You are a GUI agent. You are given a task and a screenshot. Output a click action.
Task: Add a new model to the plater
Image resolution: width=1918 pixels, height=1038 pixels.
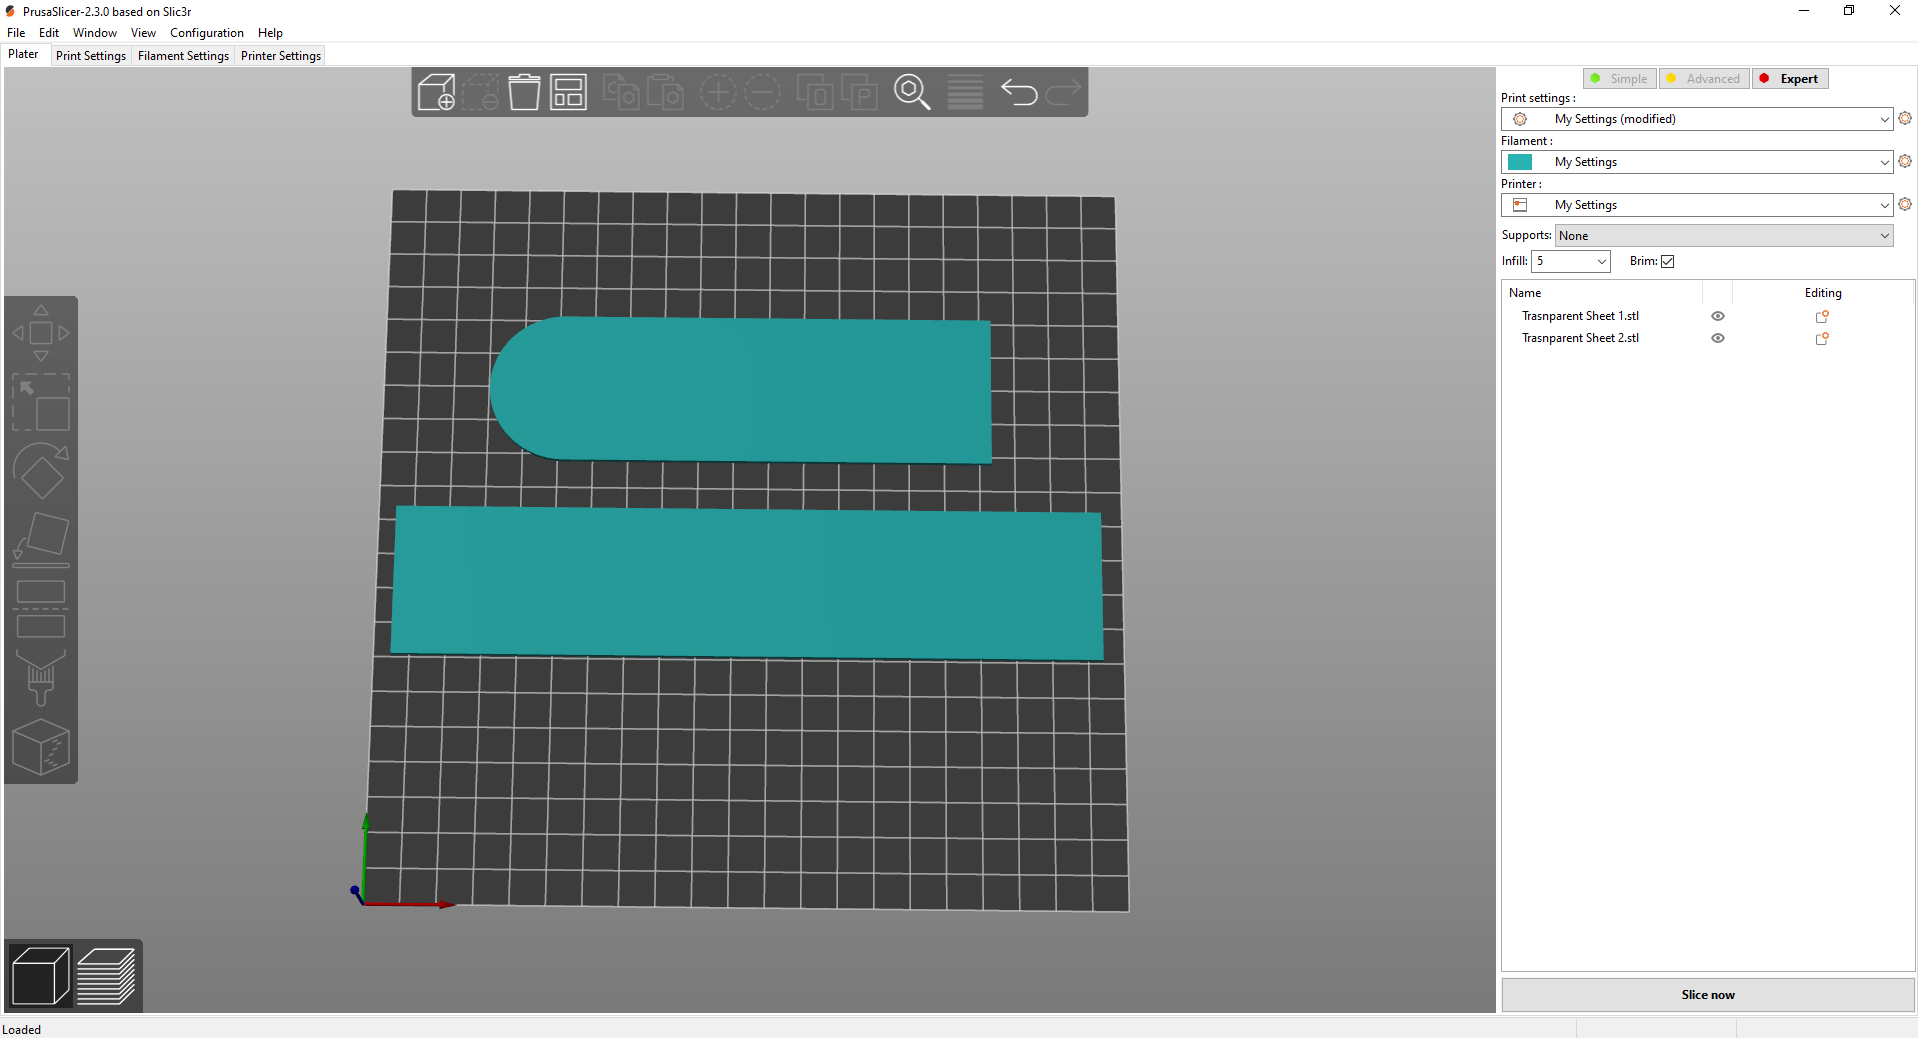(x=437, y=92)
